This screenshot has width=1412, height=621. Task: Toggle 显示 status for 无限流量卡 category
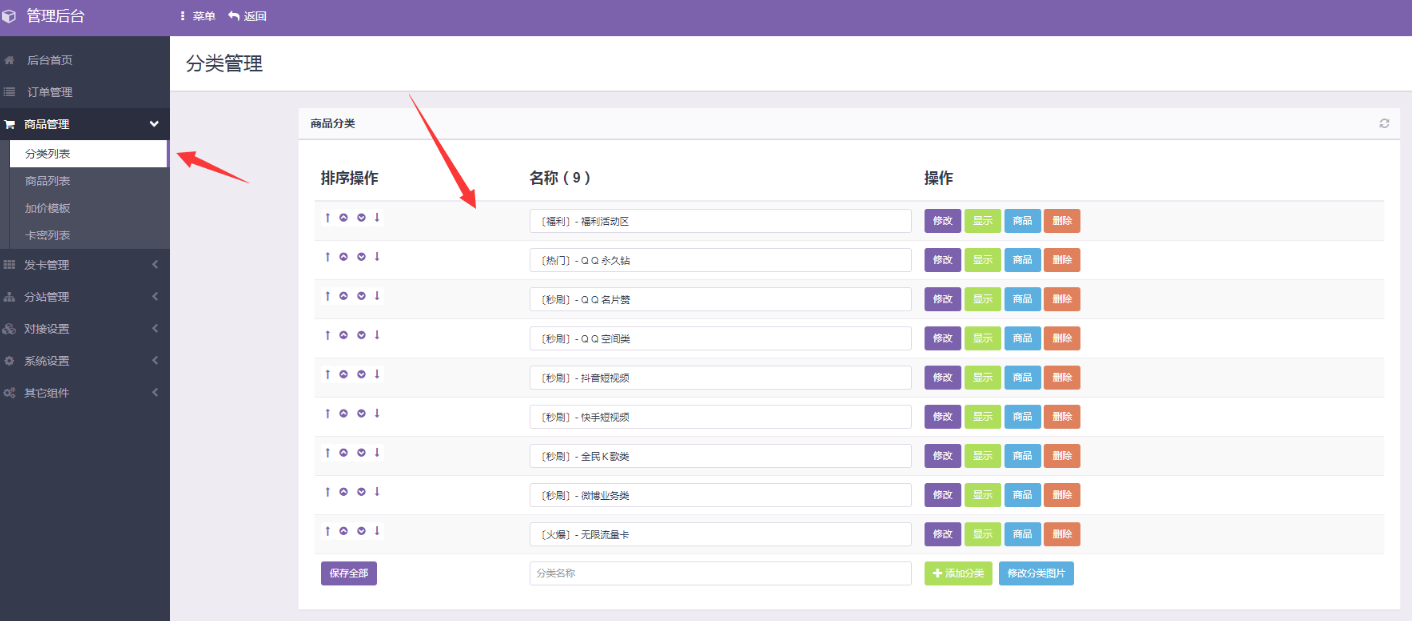[x=982, y=534]
